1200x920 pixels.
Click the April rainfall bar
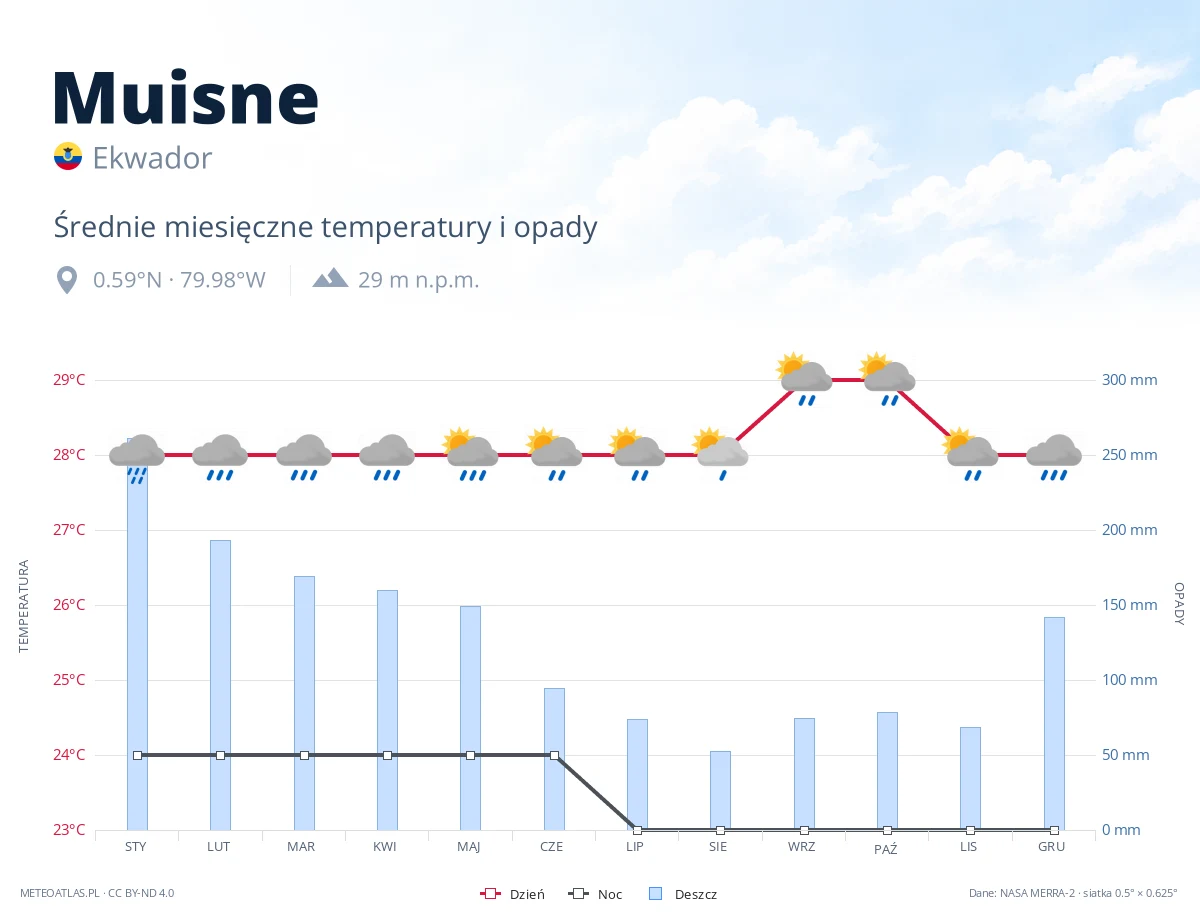(387, 710)
